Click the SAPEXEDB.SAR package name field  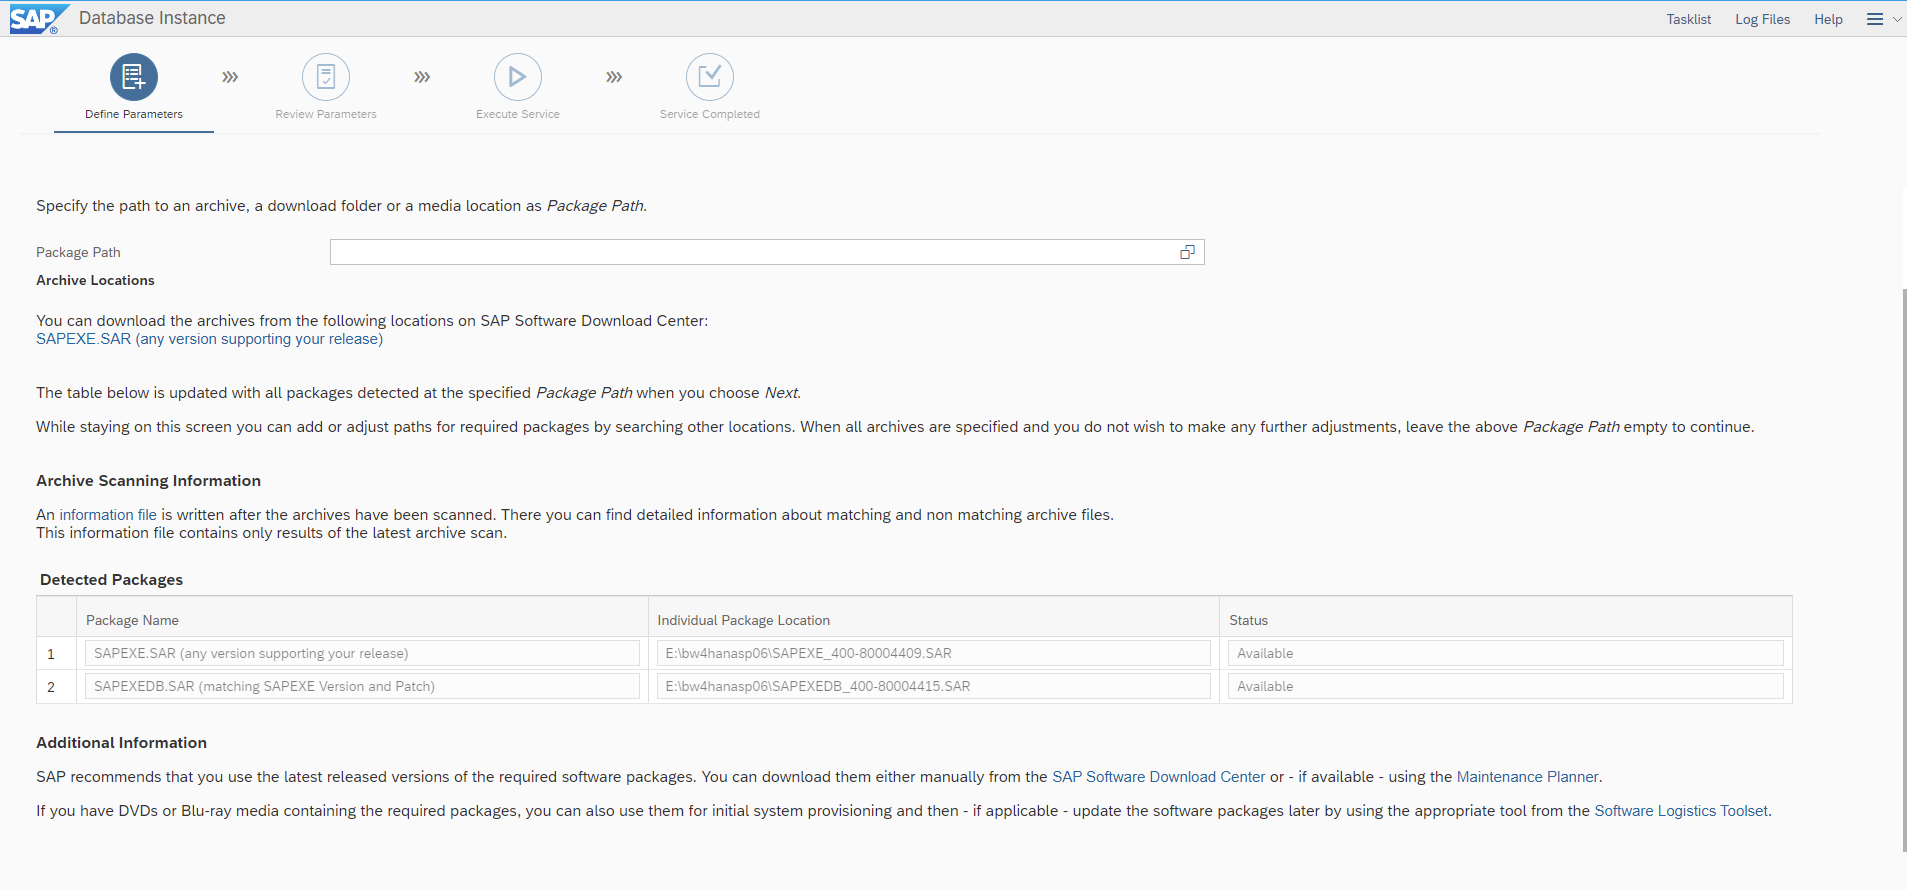tap(362, 686)
